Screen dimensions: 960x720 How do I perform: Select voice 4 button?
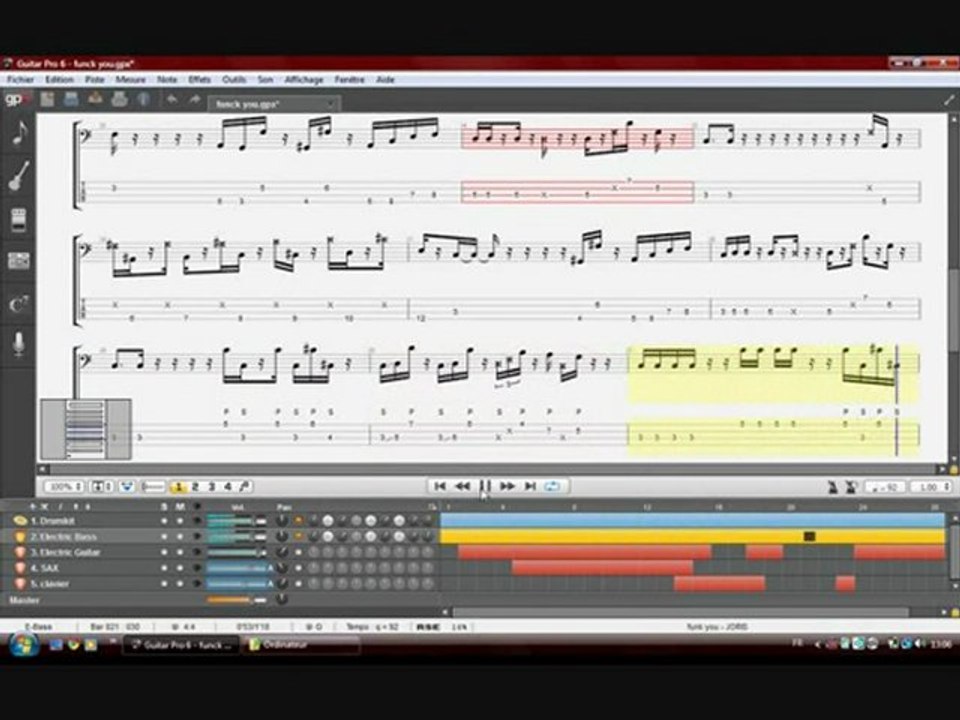click(x=227, y=487)
